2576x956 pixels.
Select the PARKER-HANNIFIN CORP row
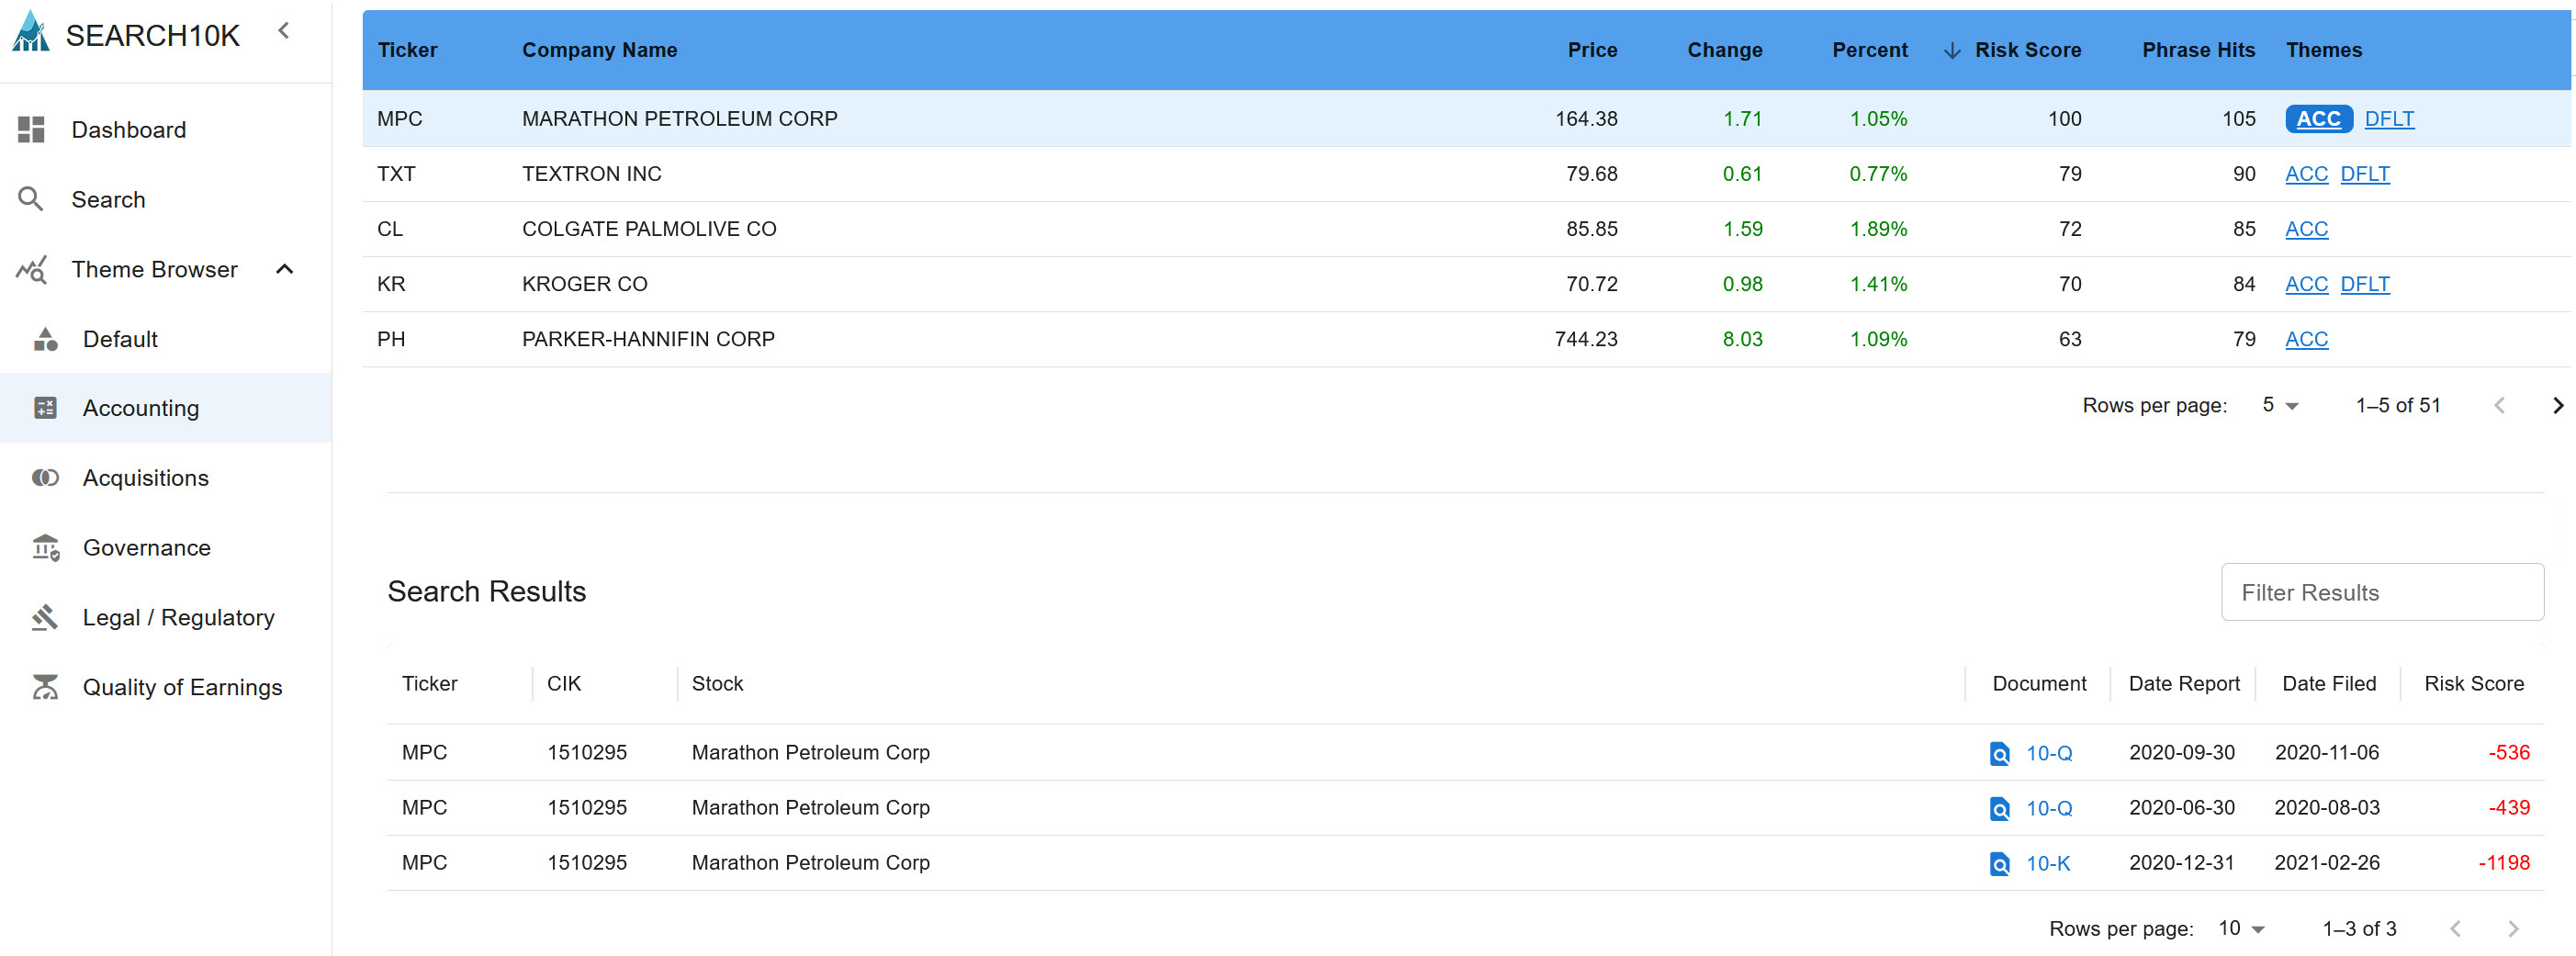pyautogui.click(x=1466, y=339)
